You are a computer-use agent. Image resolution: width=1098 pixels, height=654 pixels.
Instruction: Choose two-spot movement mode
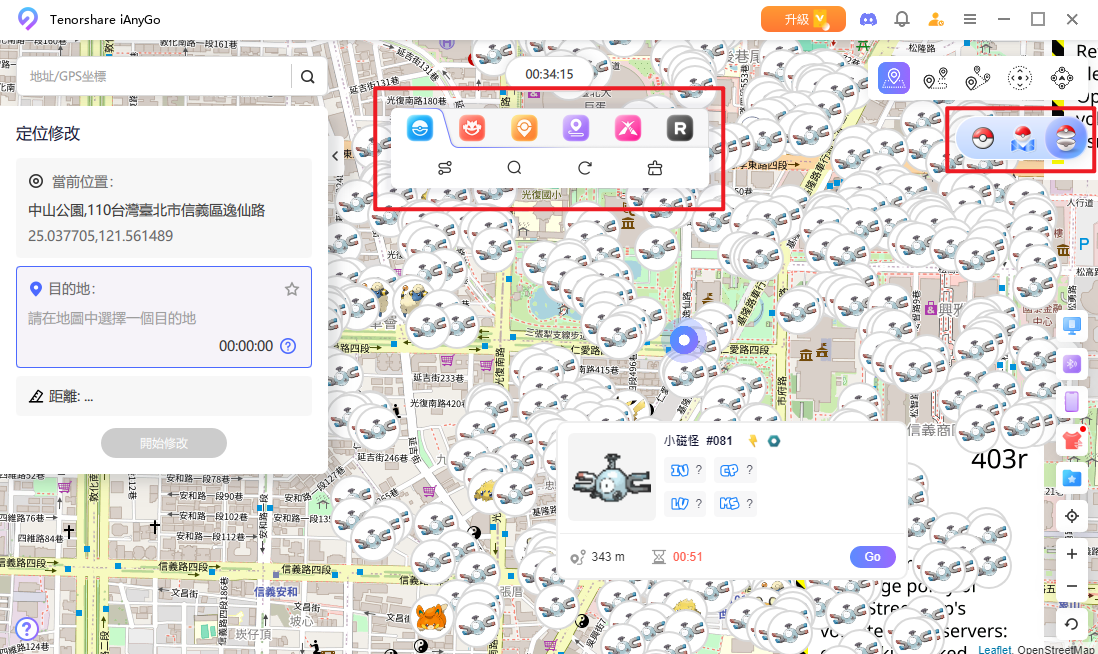(x=936, y=78)
